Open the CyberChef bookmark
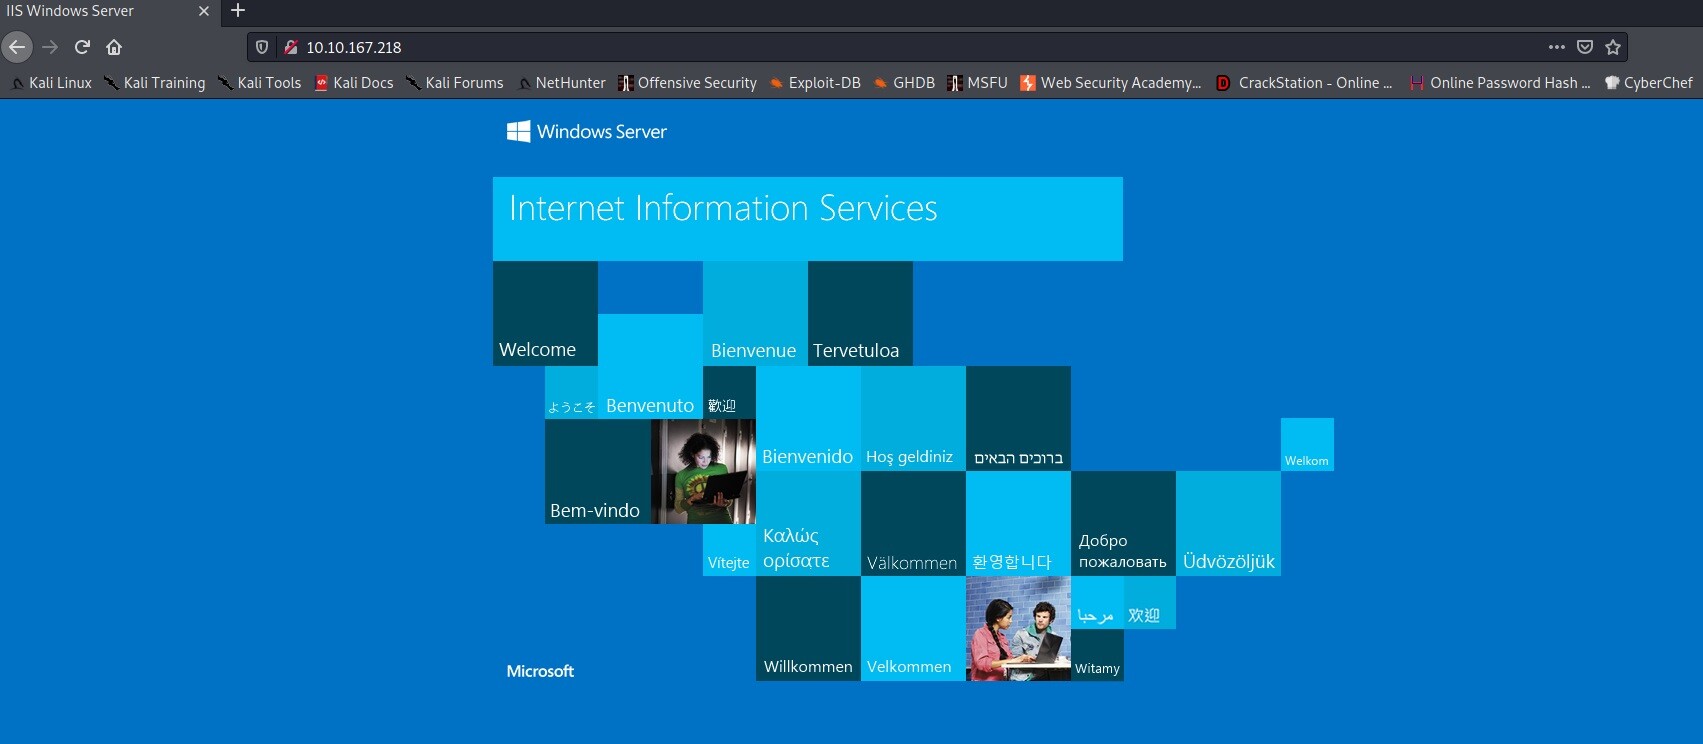Image resolution: width=1703 pixels, height=744 pixels. click(1649, 83)
